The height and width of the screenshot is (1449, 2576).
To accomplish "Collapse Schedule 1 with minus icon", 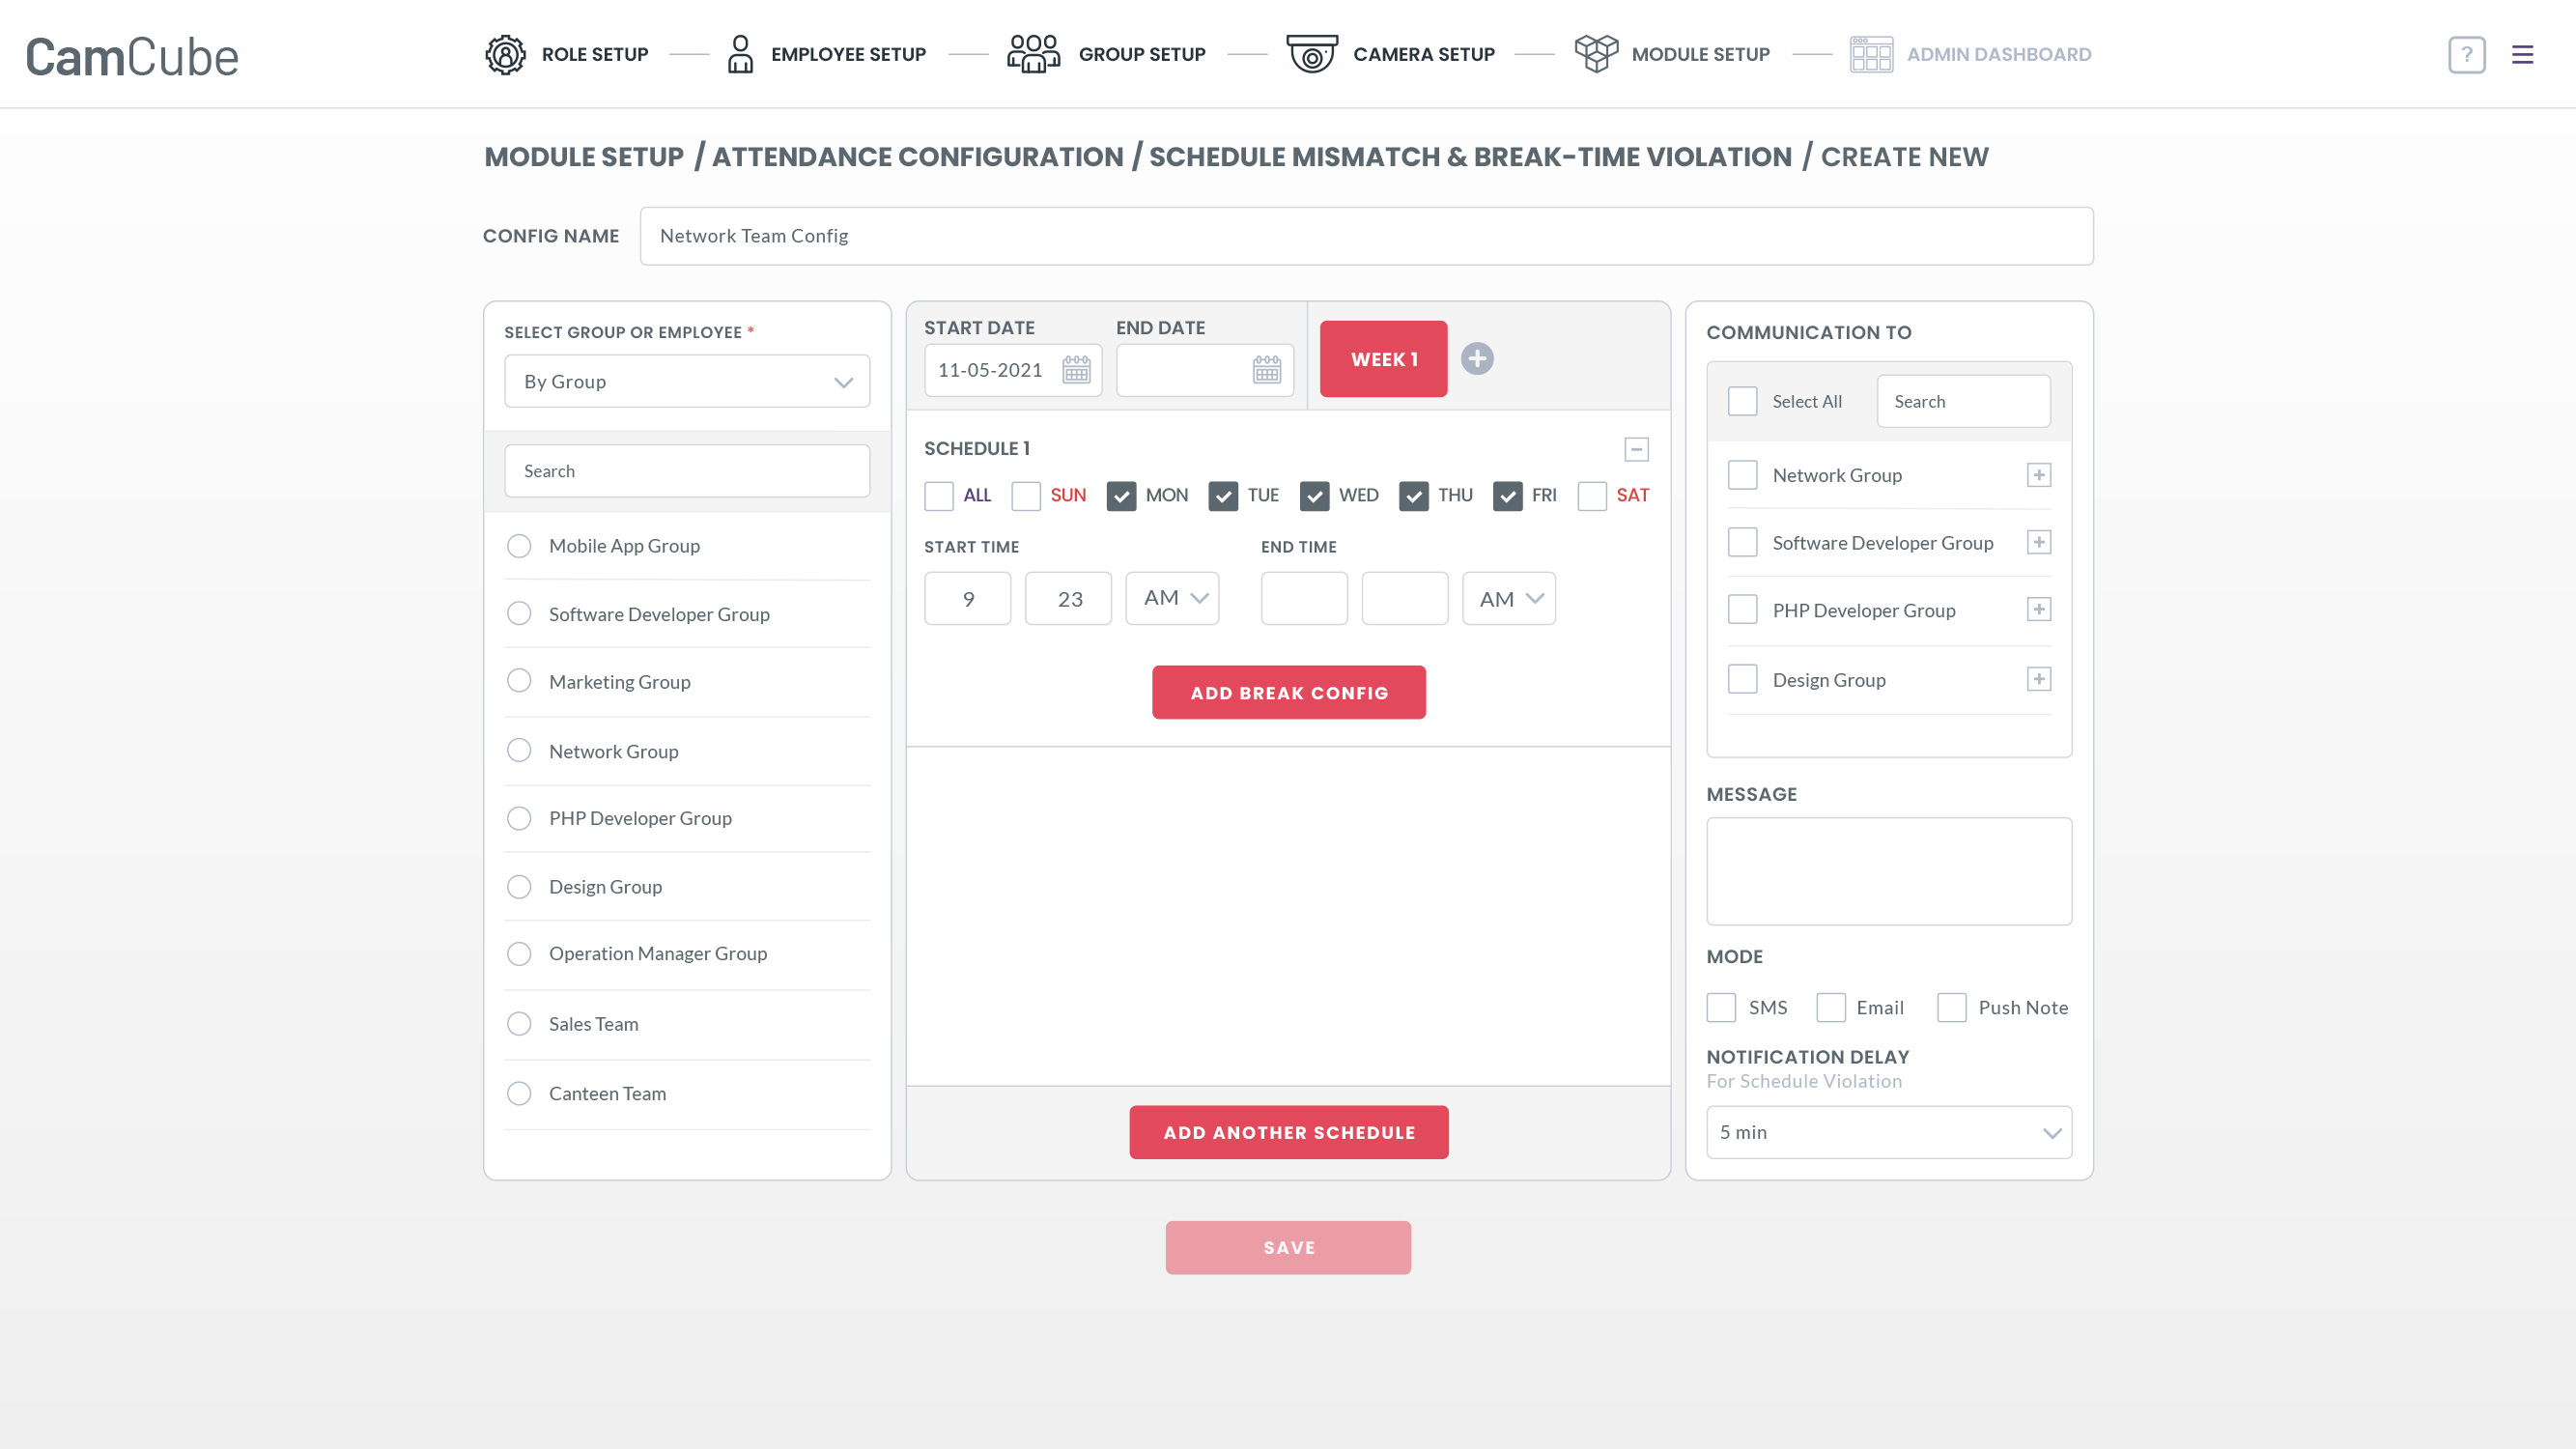I will pyautogui.click(x=1636, y=449).
